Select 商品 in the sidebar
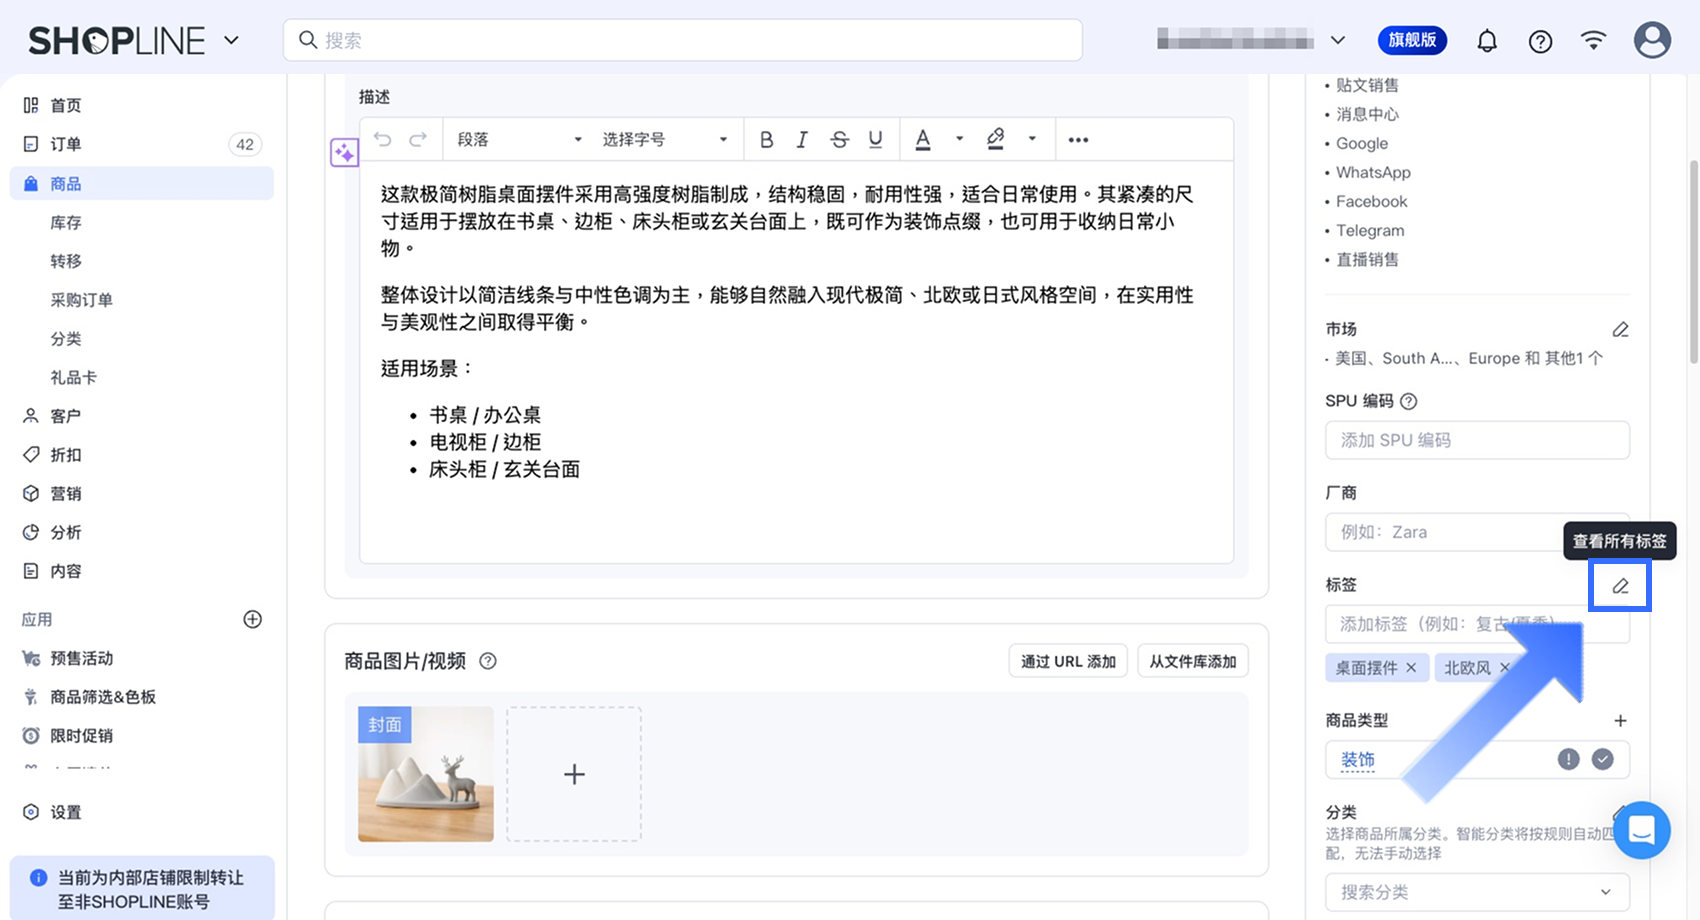 [x=141, y=183]
